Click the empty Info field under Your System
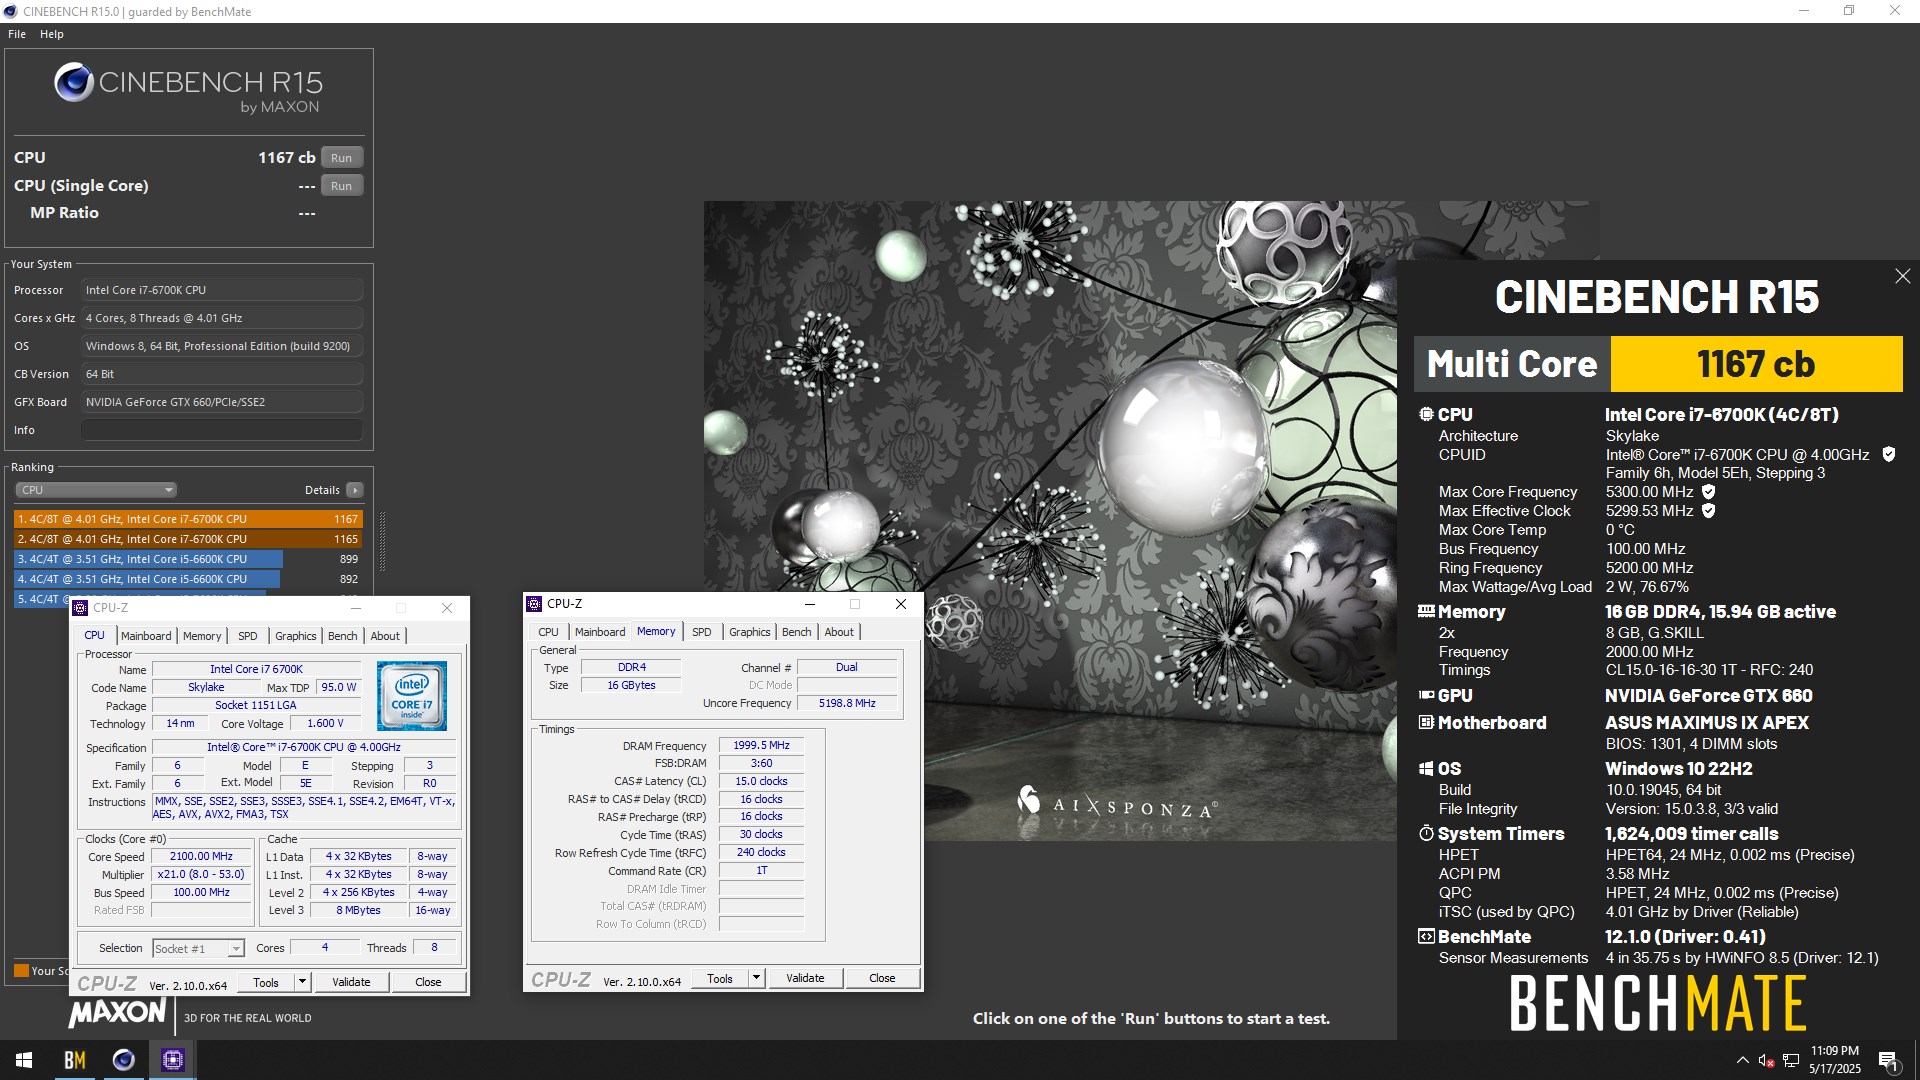Image resolution: width=1920 pixels, height=1080 pixels. [x=222, y=430]
